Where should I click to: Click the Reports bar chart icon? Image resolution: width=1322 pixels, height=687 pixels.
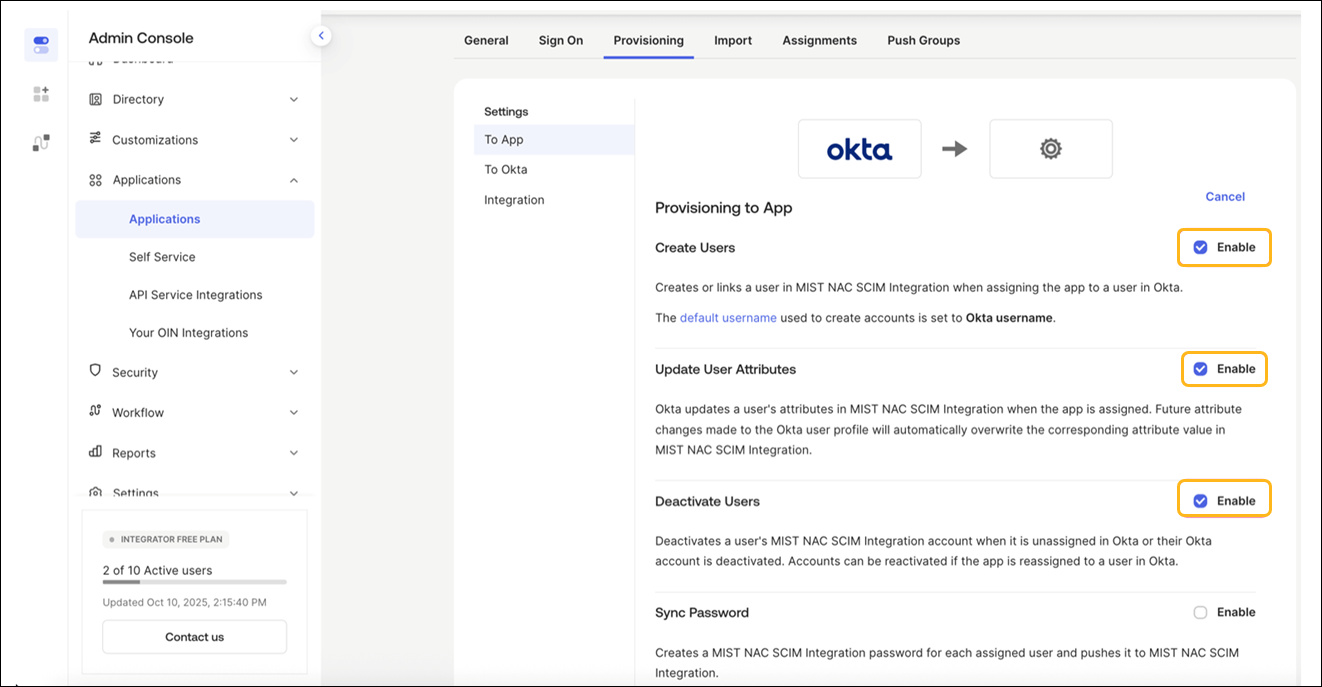96,452
